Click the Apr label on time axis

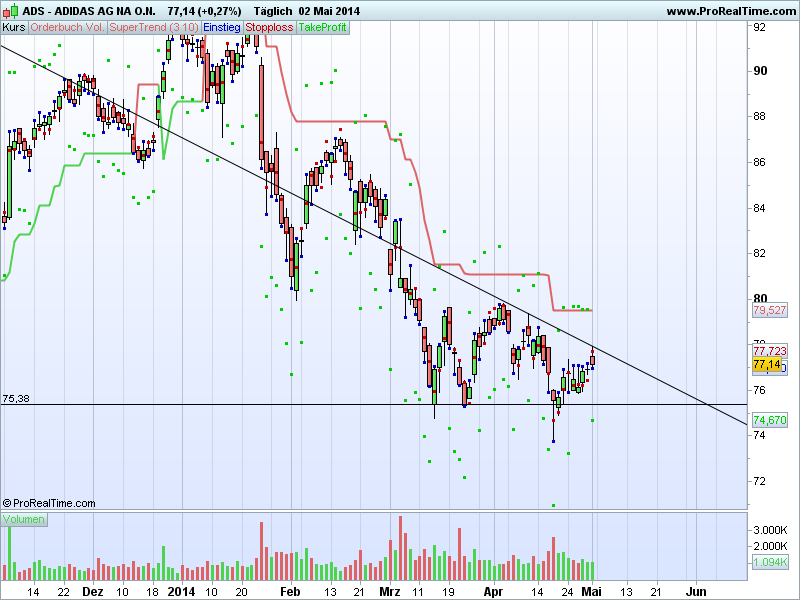pyautogui.click(x=493, y=592)
